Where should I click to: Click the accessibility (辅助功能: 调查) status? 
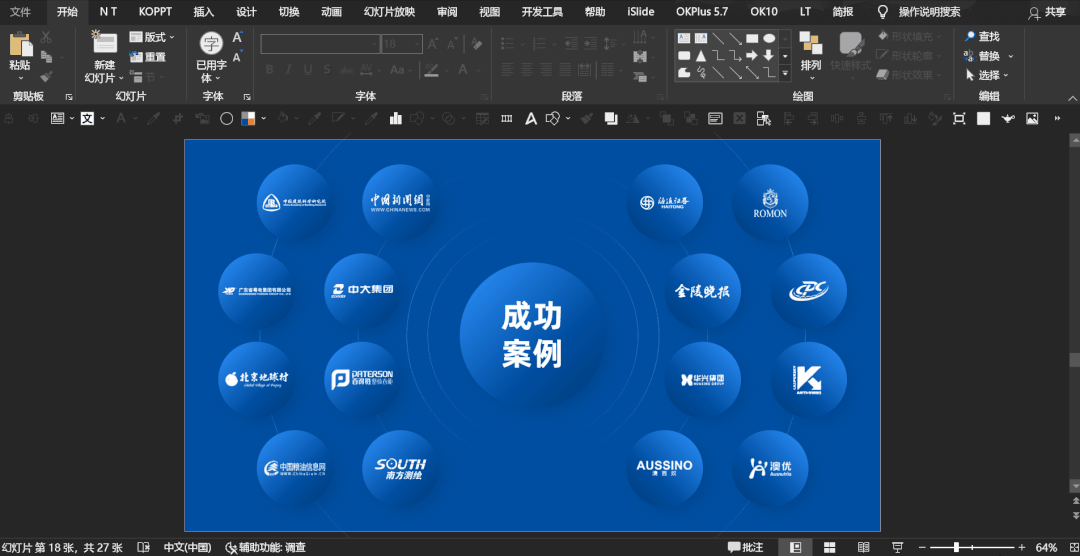(x=265, y=548)
